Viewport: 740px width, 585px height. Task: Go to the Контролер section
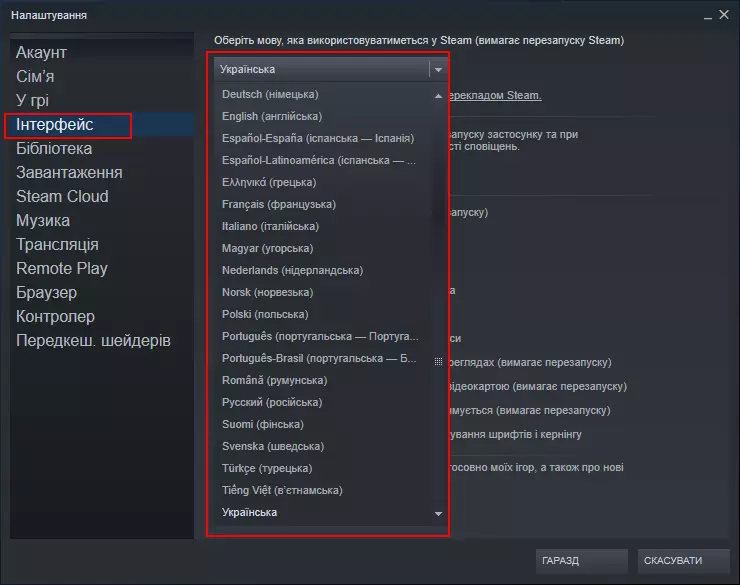click(56, 317)
